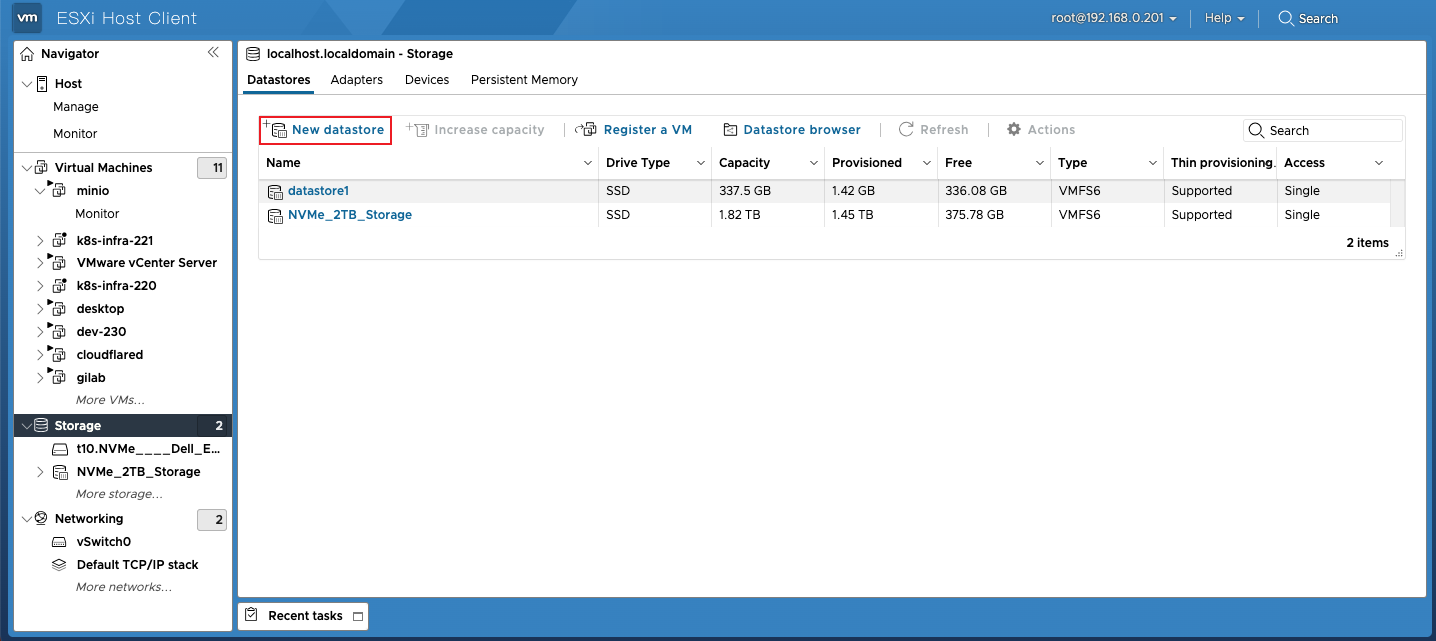Click the More VMs... link

coord(110,400)
